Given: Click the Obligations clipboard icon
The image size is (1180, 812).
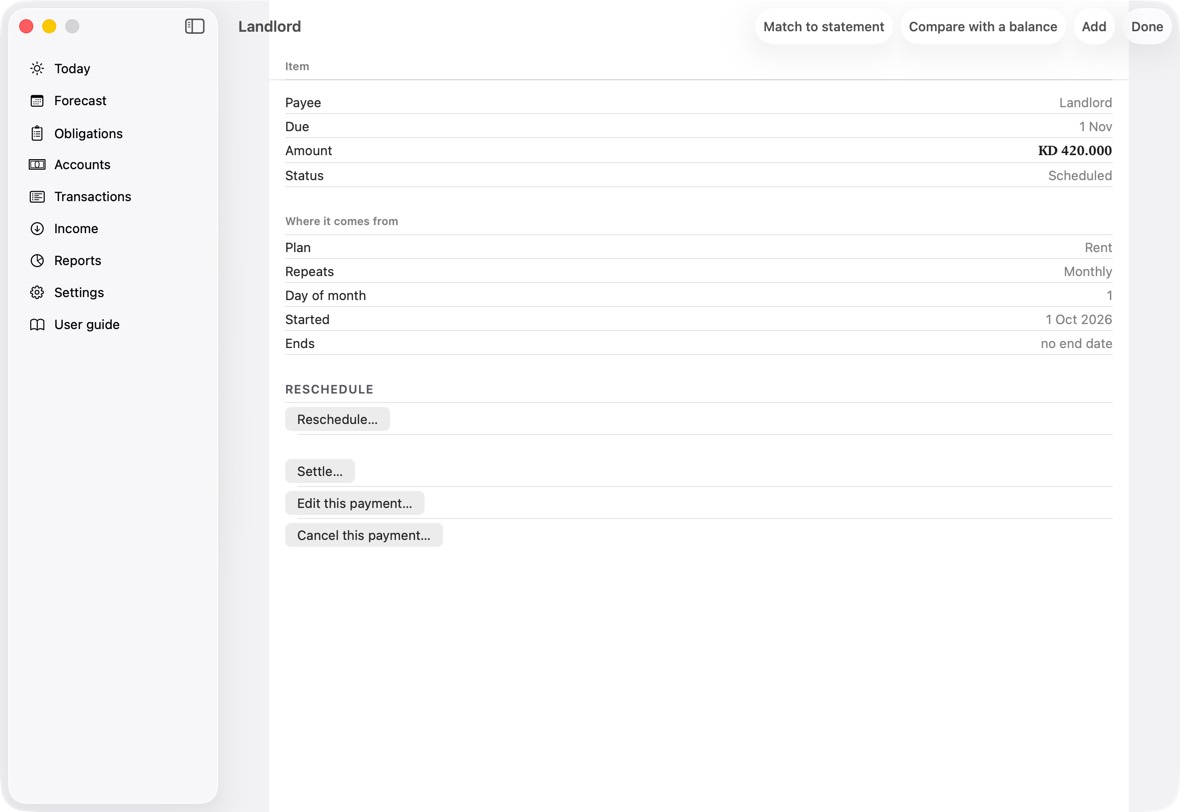Looking at the screenshot, I should coord(37,133).
